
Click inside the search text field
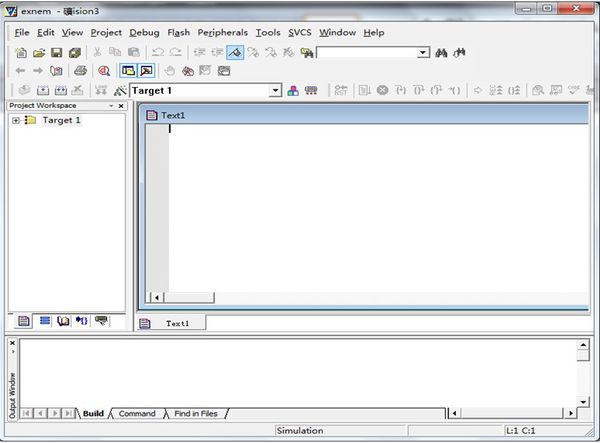coord(367,52)
